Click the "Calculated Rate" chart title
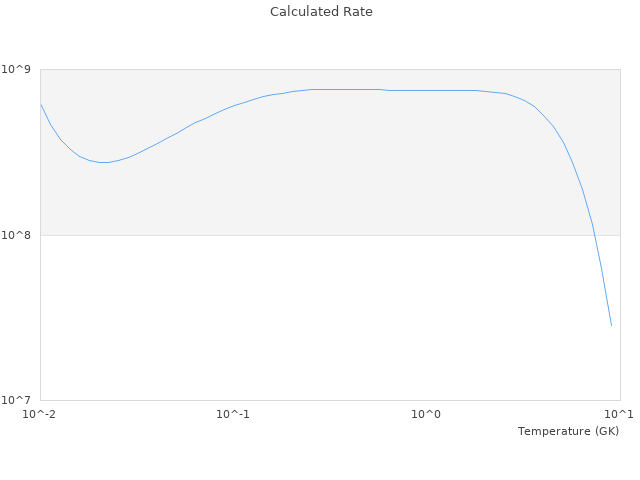The width and height of the screenshot is (640, 480). pos(321,12)
